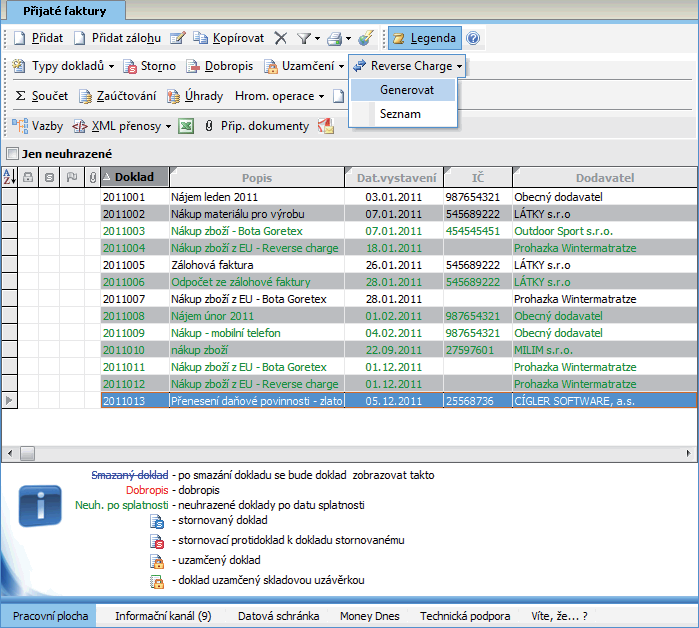Choose Seznam in the Reverse Charge menu

click(x=400, y=114)
